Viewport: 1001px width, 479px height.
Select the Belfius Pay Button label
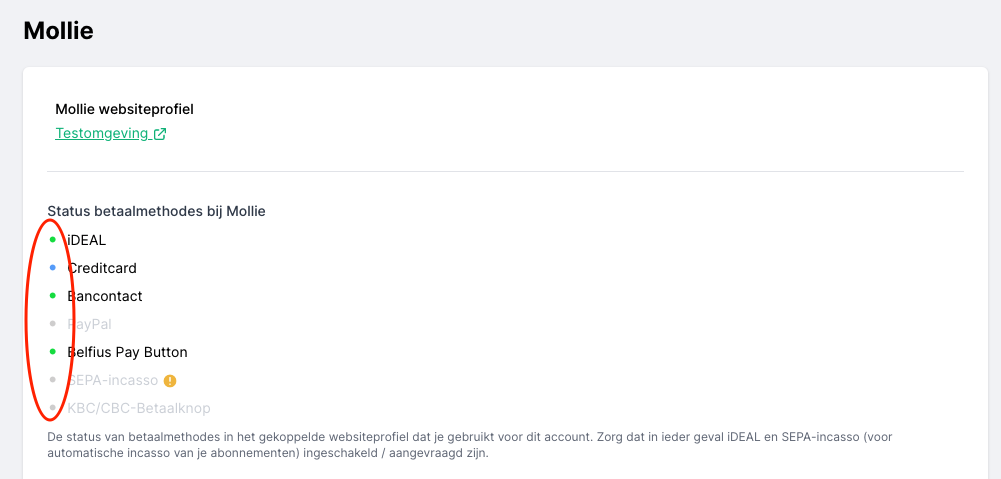[127, 352]
